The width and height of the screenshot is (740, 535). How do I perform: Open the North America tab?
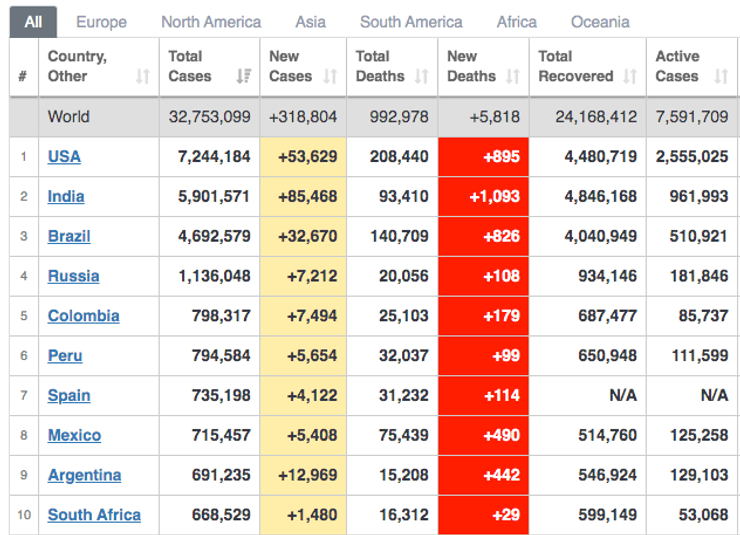tap(211, 22)
